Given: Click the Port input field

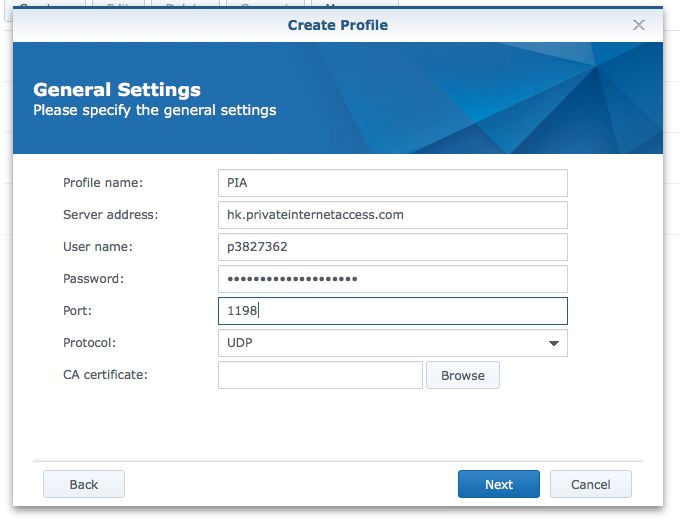Looking at the screenshot, I should pos(392,311).
